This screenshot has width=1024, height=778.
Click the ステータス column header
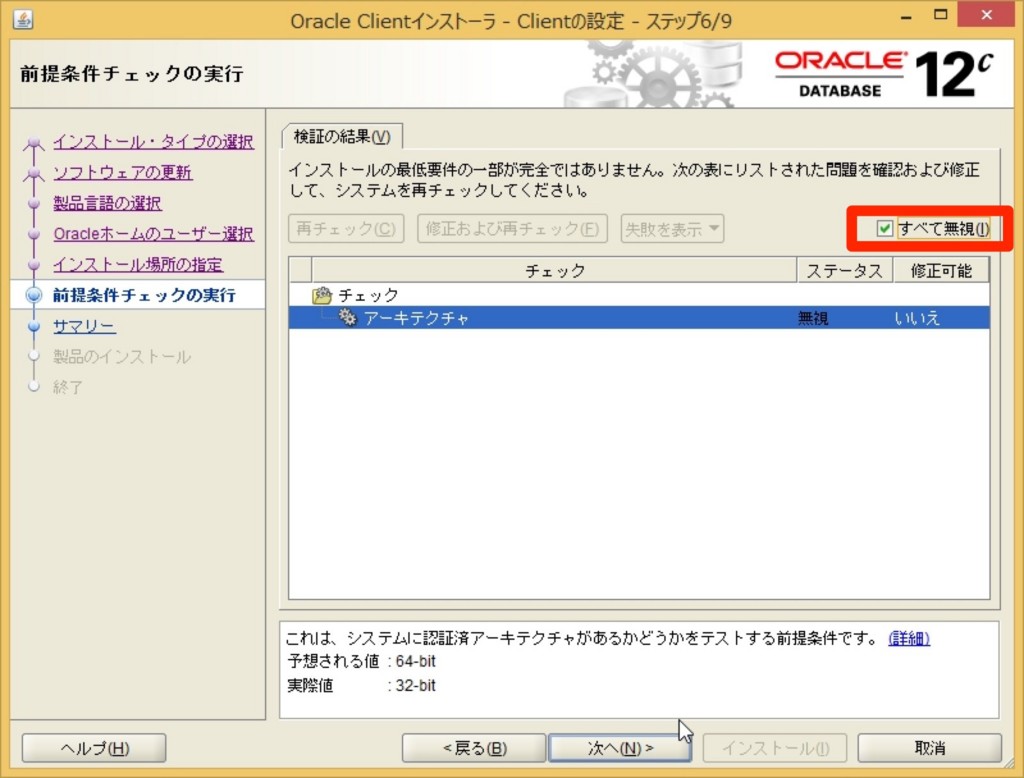[844, 270]
